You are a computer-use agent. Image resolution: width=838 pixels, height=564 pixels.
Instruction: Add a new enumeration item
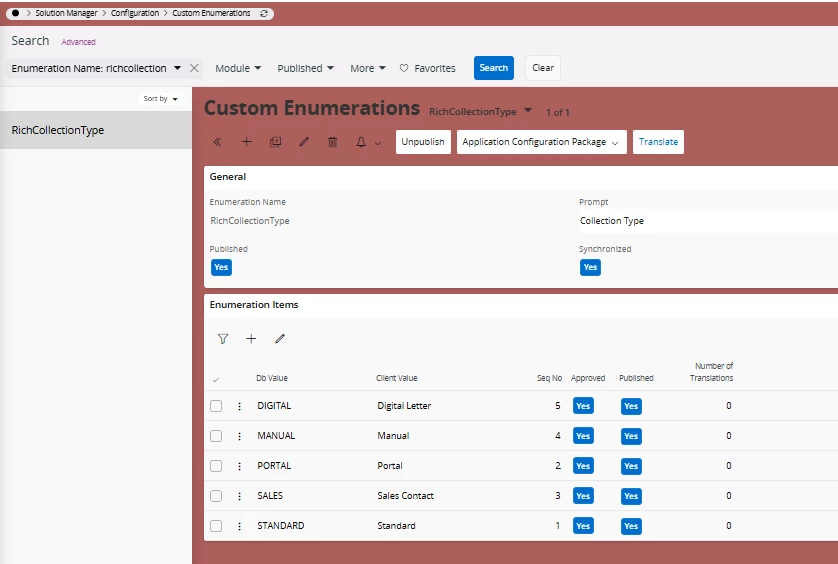point(251,338)
